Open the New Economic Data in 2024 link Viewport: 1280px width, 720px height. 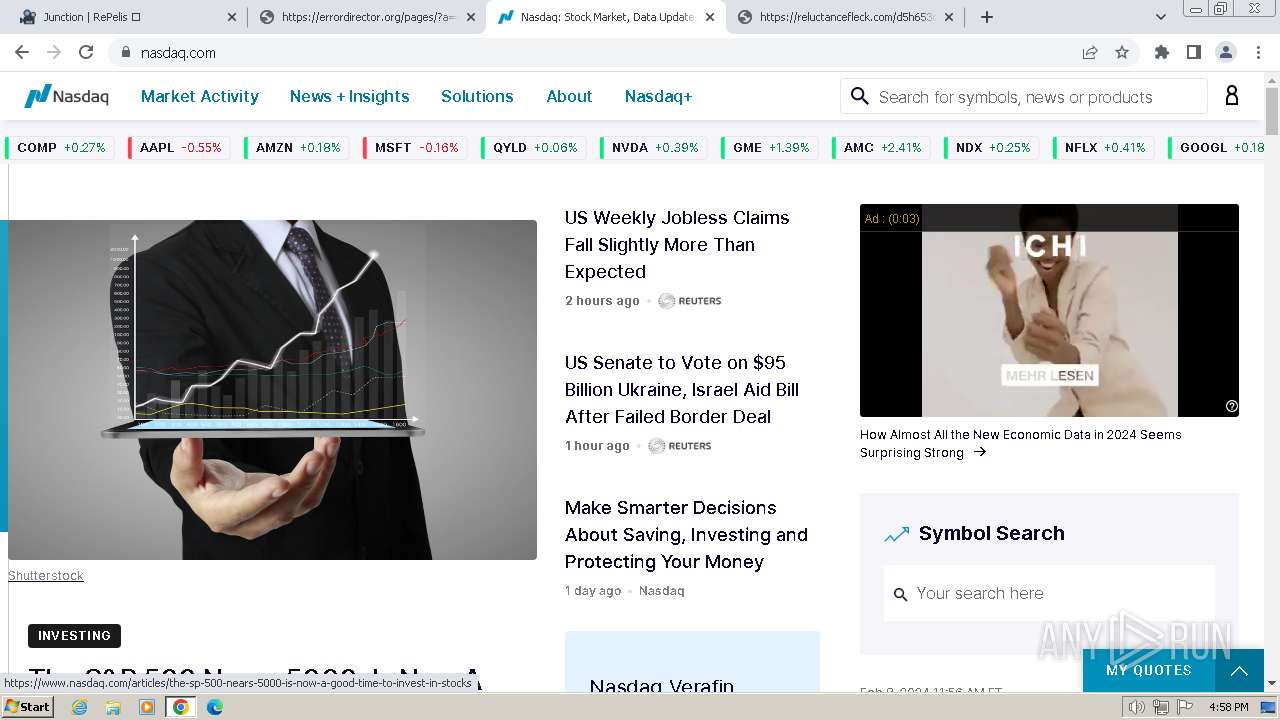coord(1021,443)
